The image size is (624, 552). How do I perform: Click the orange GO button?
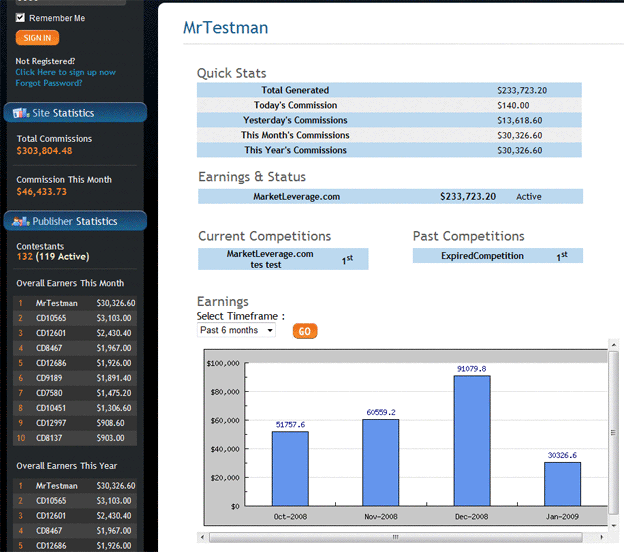tap(305, 331)
